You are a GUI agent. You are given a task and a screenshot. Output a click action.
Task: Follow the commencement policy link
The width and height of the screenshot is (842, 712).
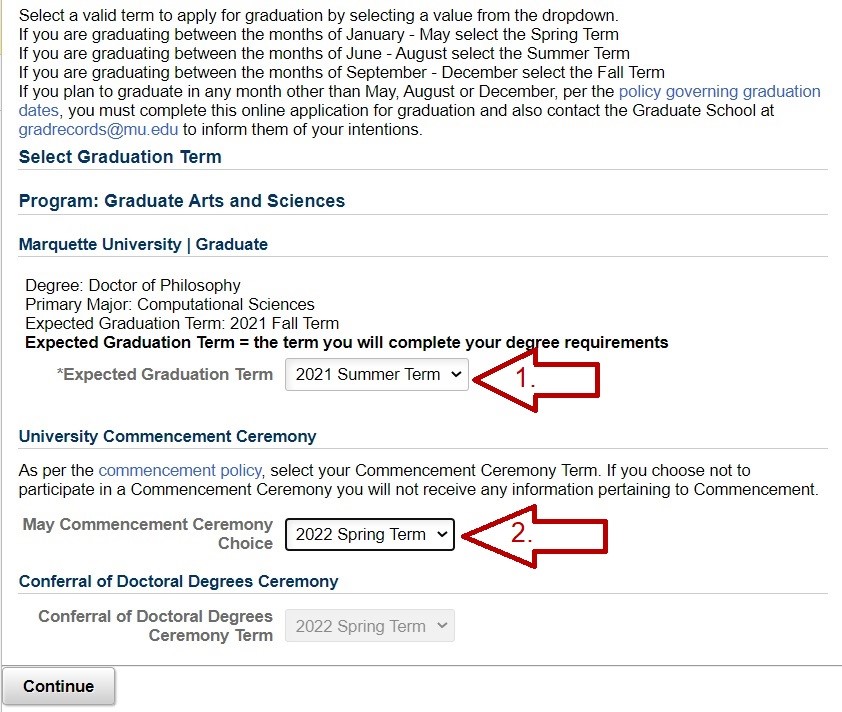(x=180, y=470)
